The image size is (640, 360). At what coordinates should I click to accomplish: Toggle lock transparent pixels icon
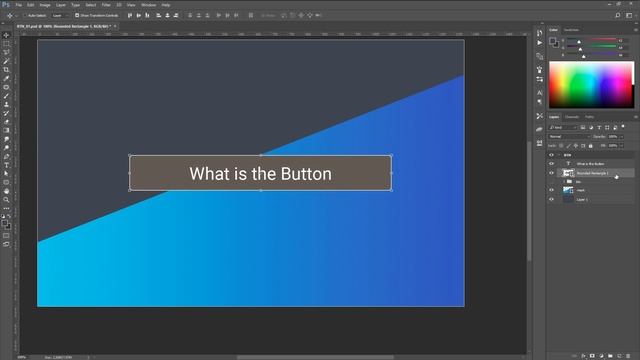[561, 146]
